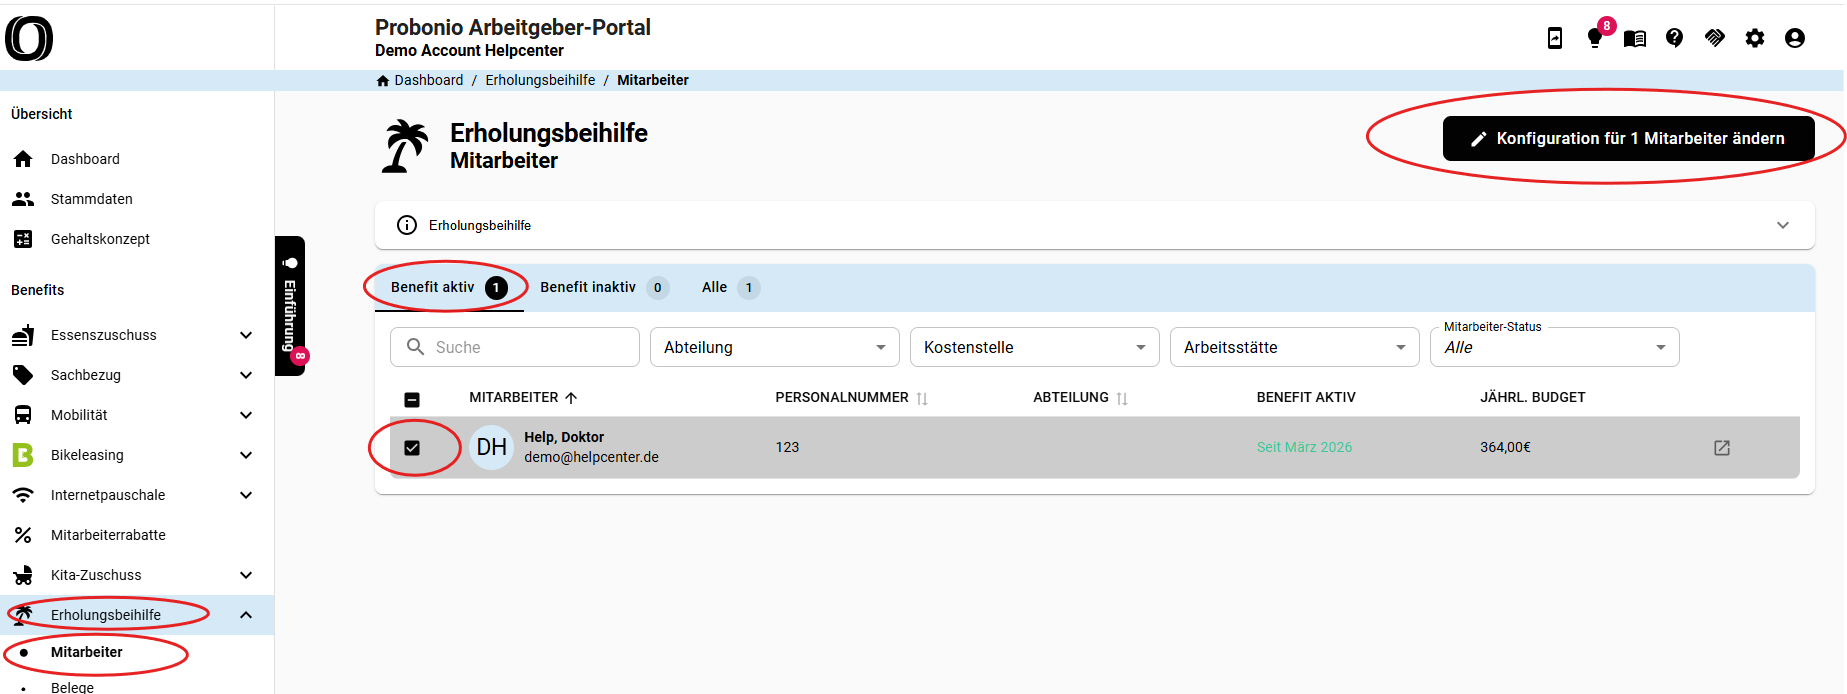Open employee details via external link icon
Screen dimensions: 1847x694
[1722, 448]
